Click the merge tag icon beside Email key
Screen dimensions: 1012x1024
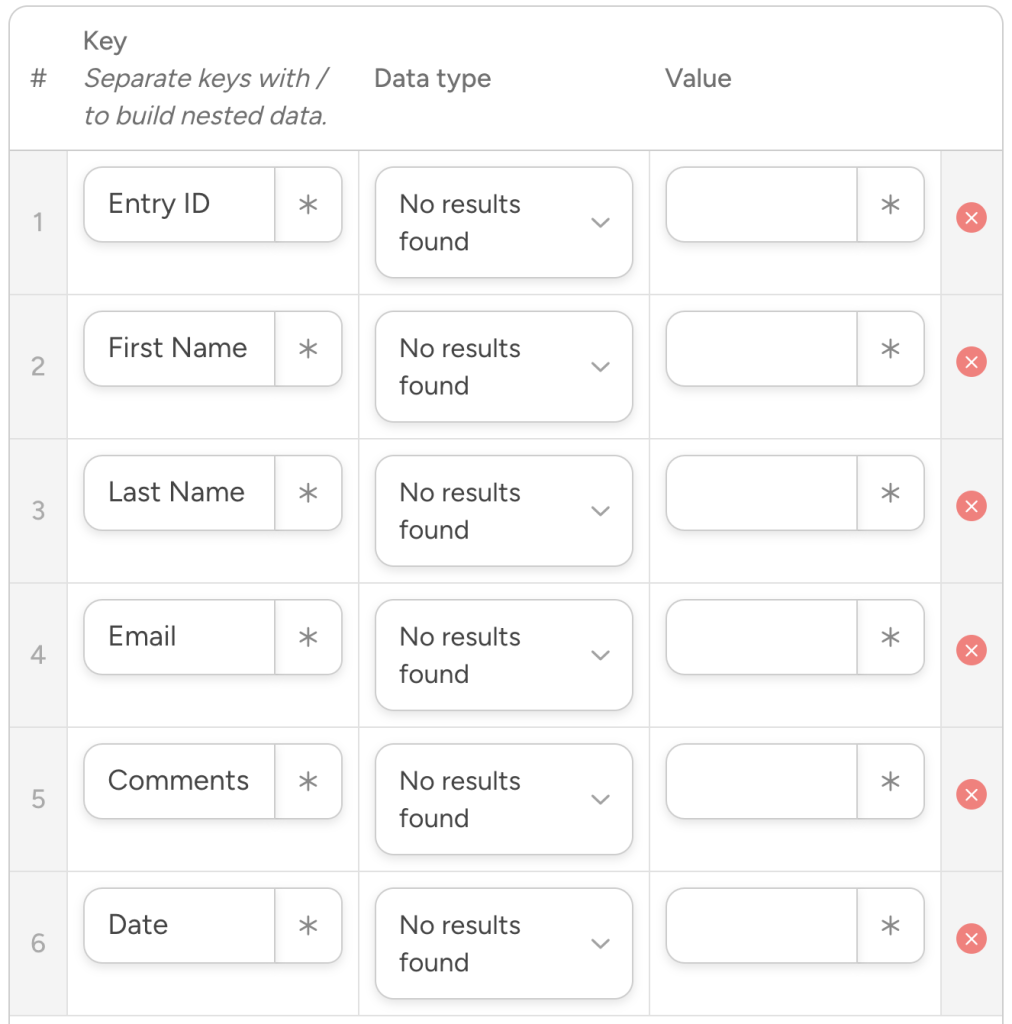point(308,637)
